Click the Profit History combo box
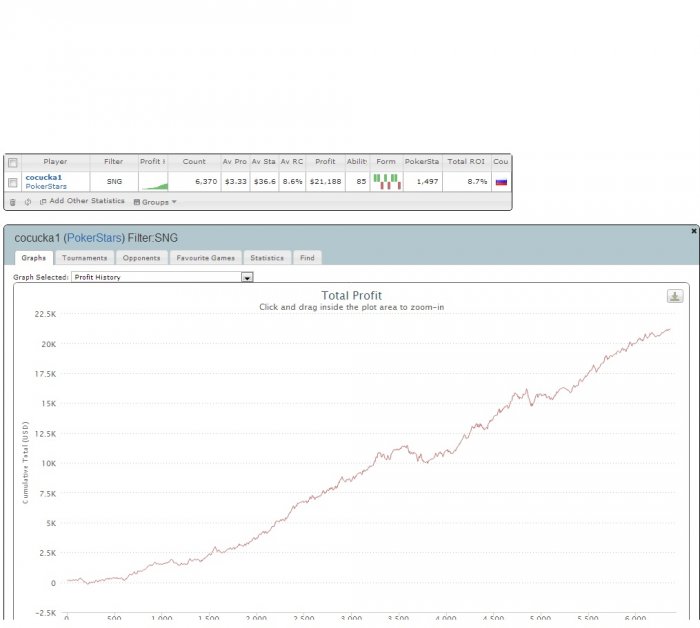This screenshot has height=628, width=700. pyautogui.click(x=162, y=277)
